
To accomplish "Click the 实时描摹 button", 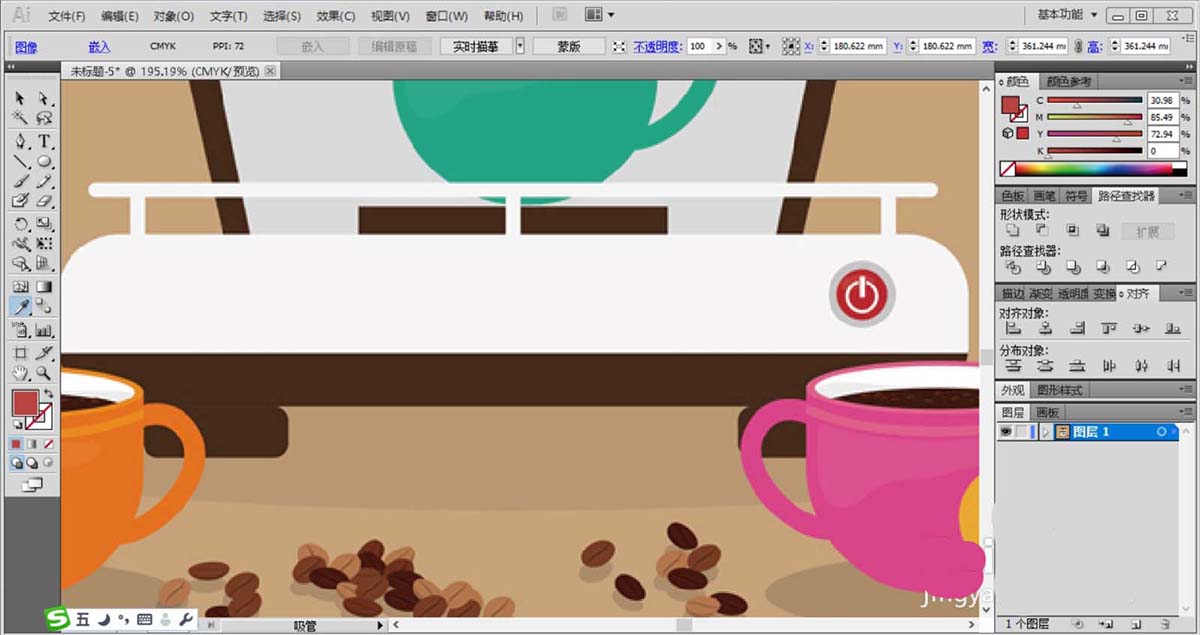I will [x=476, y=47].
